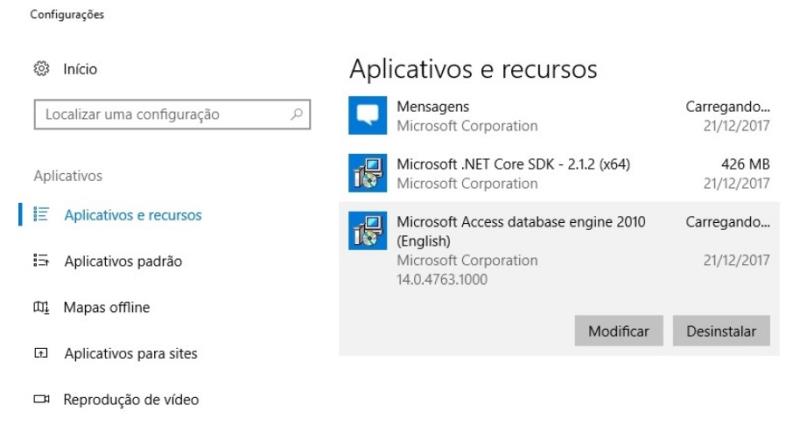
Task: Click the Aplicativos padrão list icon
Action: [42, 262]
